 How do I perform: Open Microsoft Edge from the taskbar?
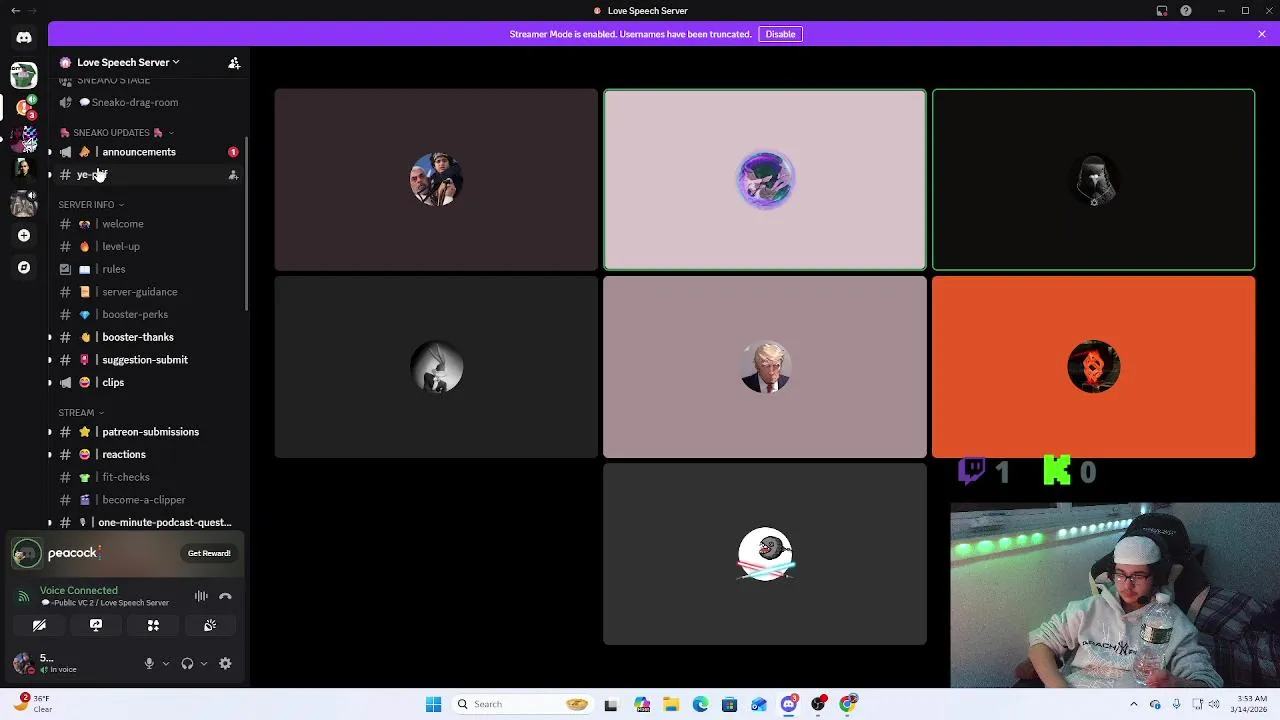(700, 704)
